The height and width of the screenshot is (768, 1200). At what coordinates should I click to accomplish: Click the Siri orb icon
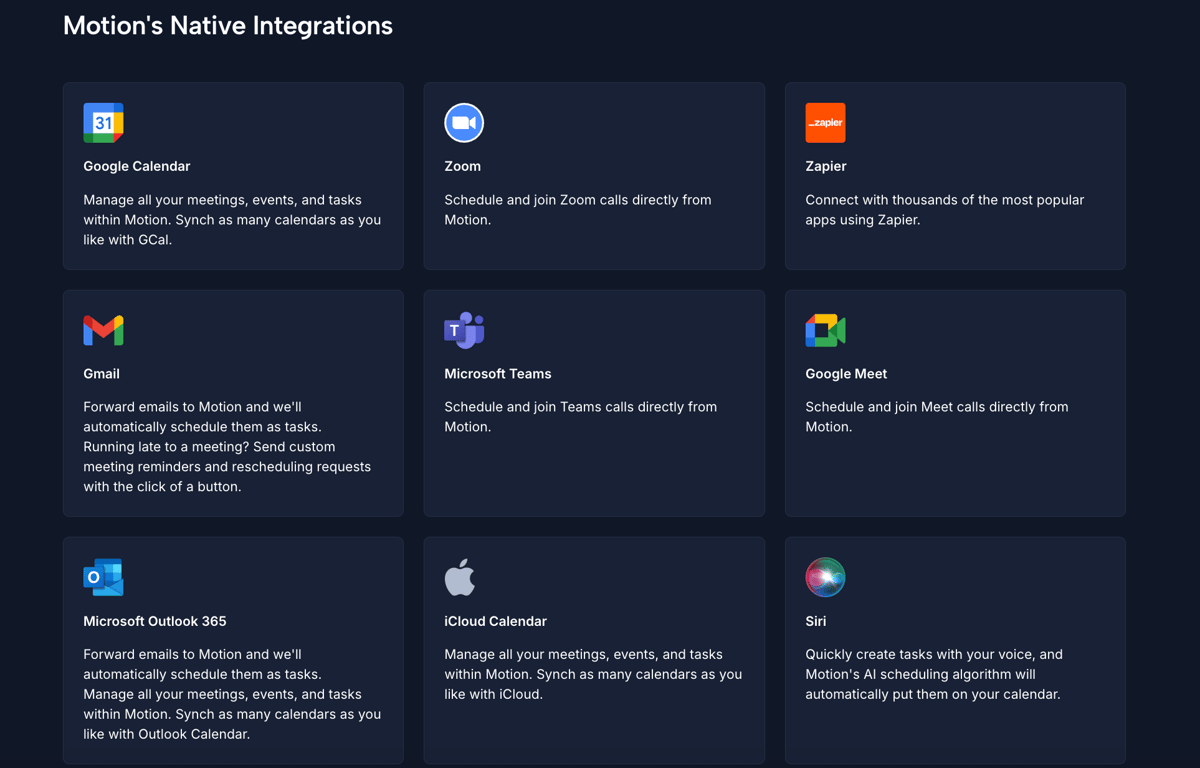point(825,577)
